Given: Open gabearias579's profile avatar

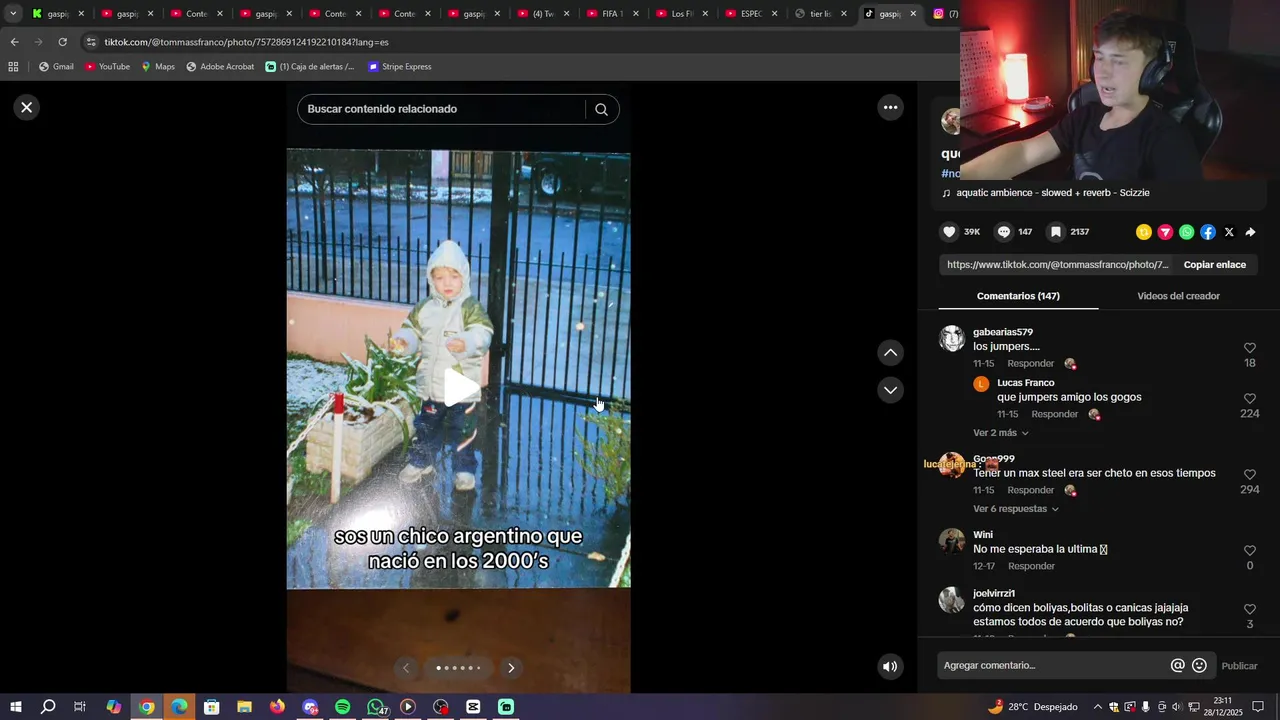Looking at the screenshot, I should [952, 338].
